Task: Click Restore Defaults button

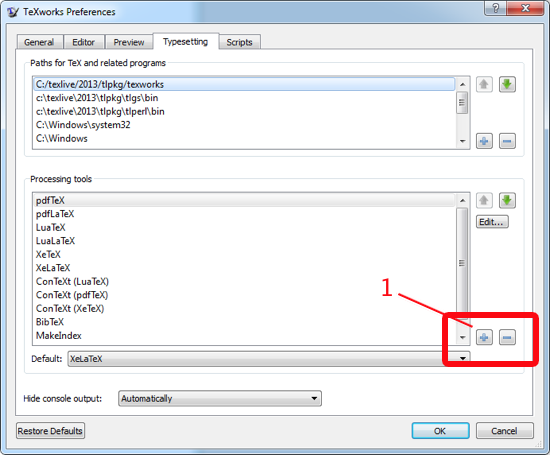Action: coord(50,431)
